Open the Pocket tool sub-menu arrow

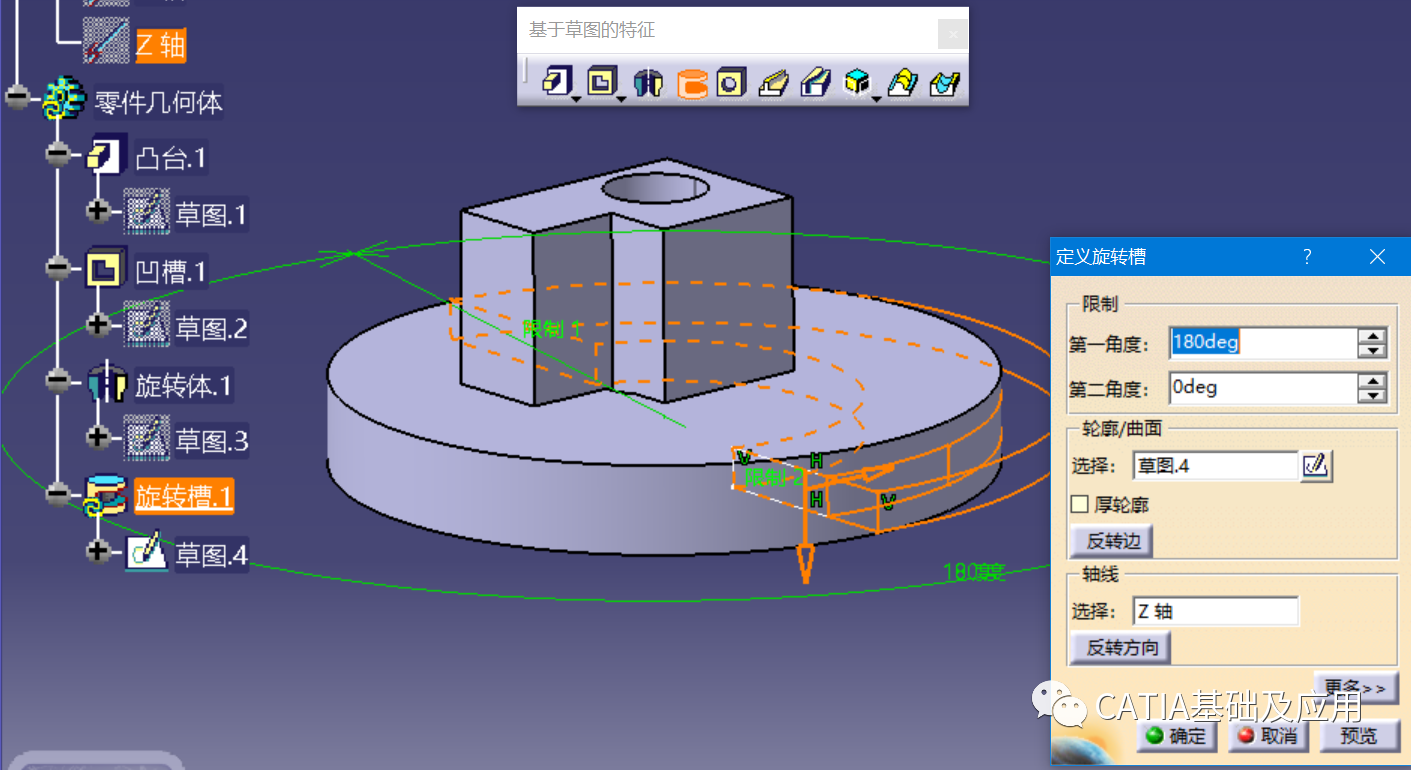point(622,98)
